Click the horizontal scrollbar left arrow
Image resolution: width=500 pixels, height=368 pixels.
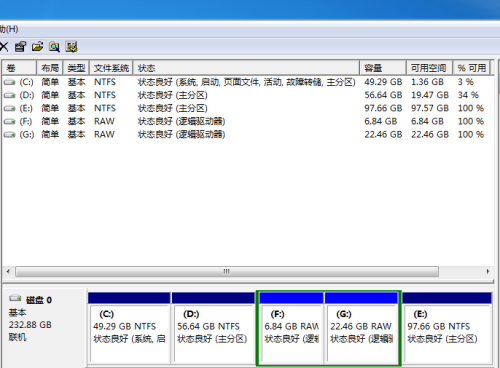[8, 271]
